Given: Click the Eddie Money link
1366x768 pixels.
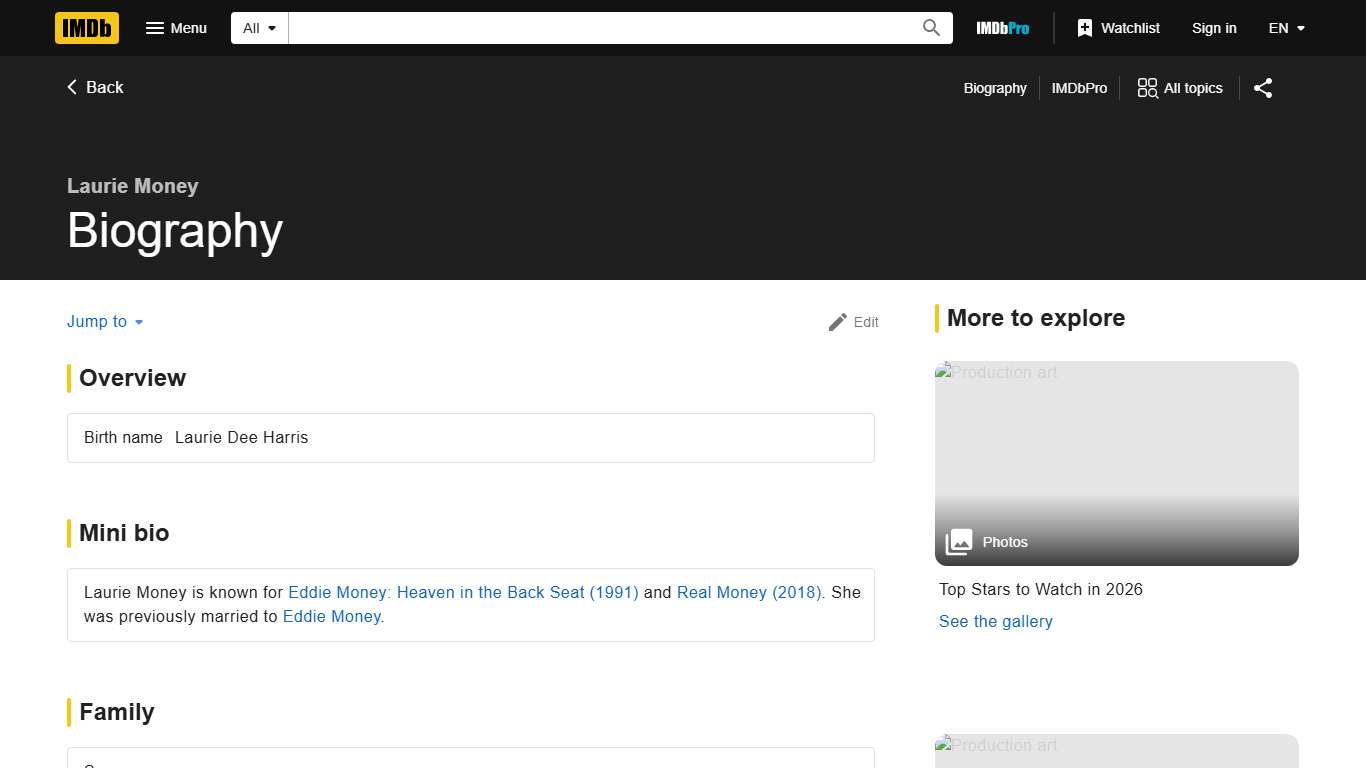Looking at the screenshot, I should pyautogui.click(x=331, y=616).
